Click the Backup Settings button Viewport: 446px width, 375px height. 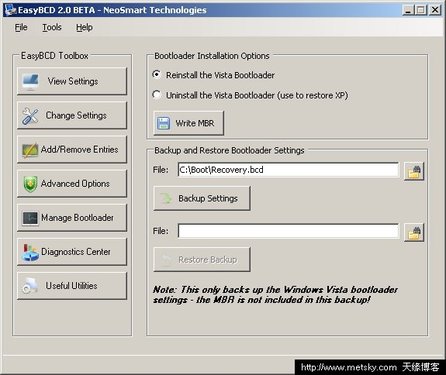(x=202, y=198)
